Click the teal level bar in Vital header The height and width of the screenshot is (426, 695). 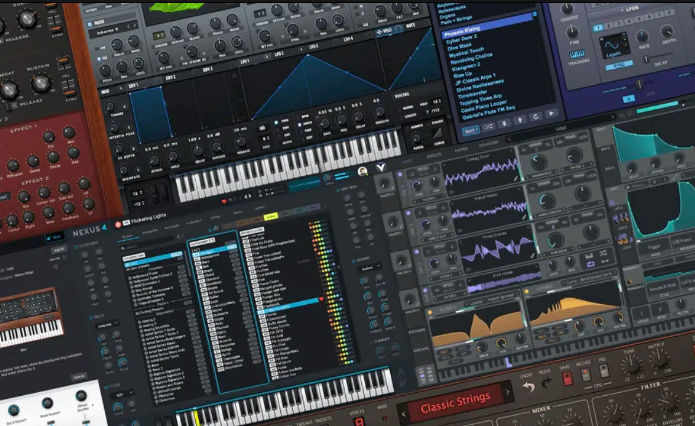(657, 107)
